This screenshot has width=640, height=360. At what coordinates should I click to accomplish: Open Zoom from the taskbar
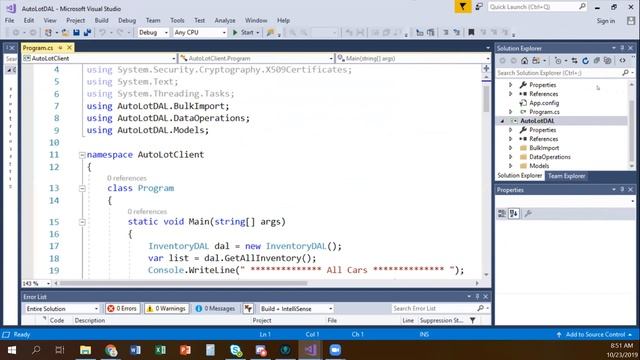tap(335, 350)
